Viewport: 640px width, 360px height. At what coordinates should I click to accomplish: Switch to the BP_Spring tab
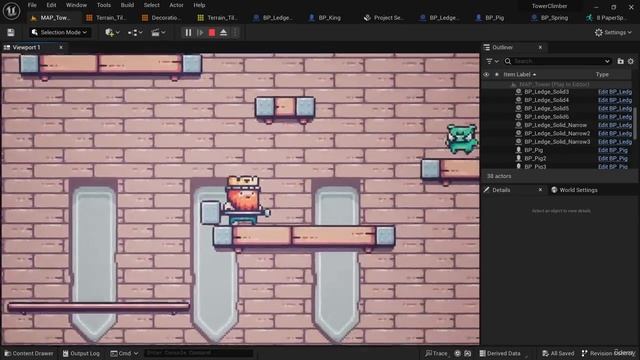[x=550, y=18]
